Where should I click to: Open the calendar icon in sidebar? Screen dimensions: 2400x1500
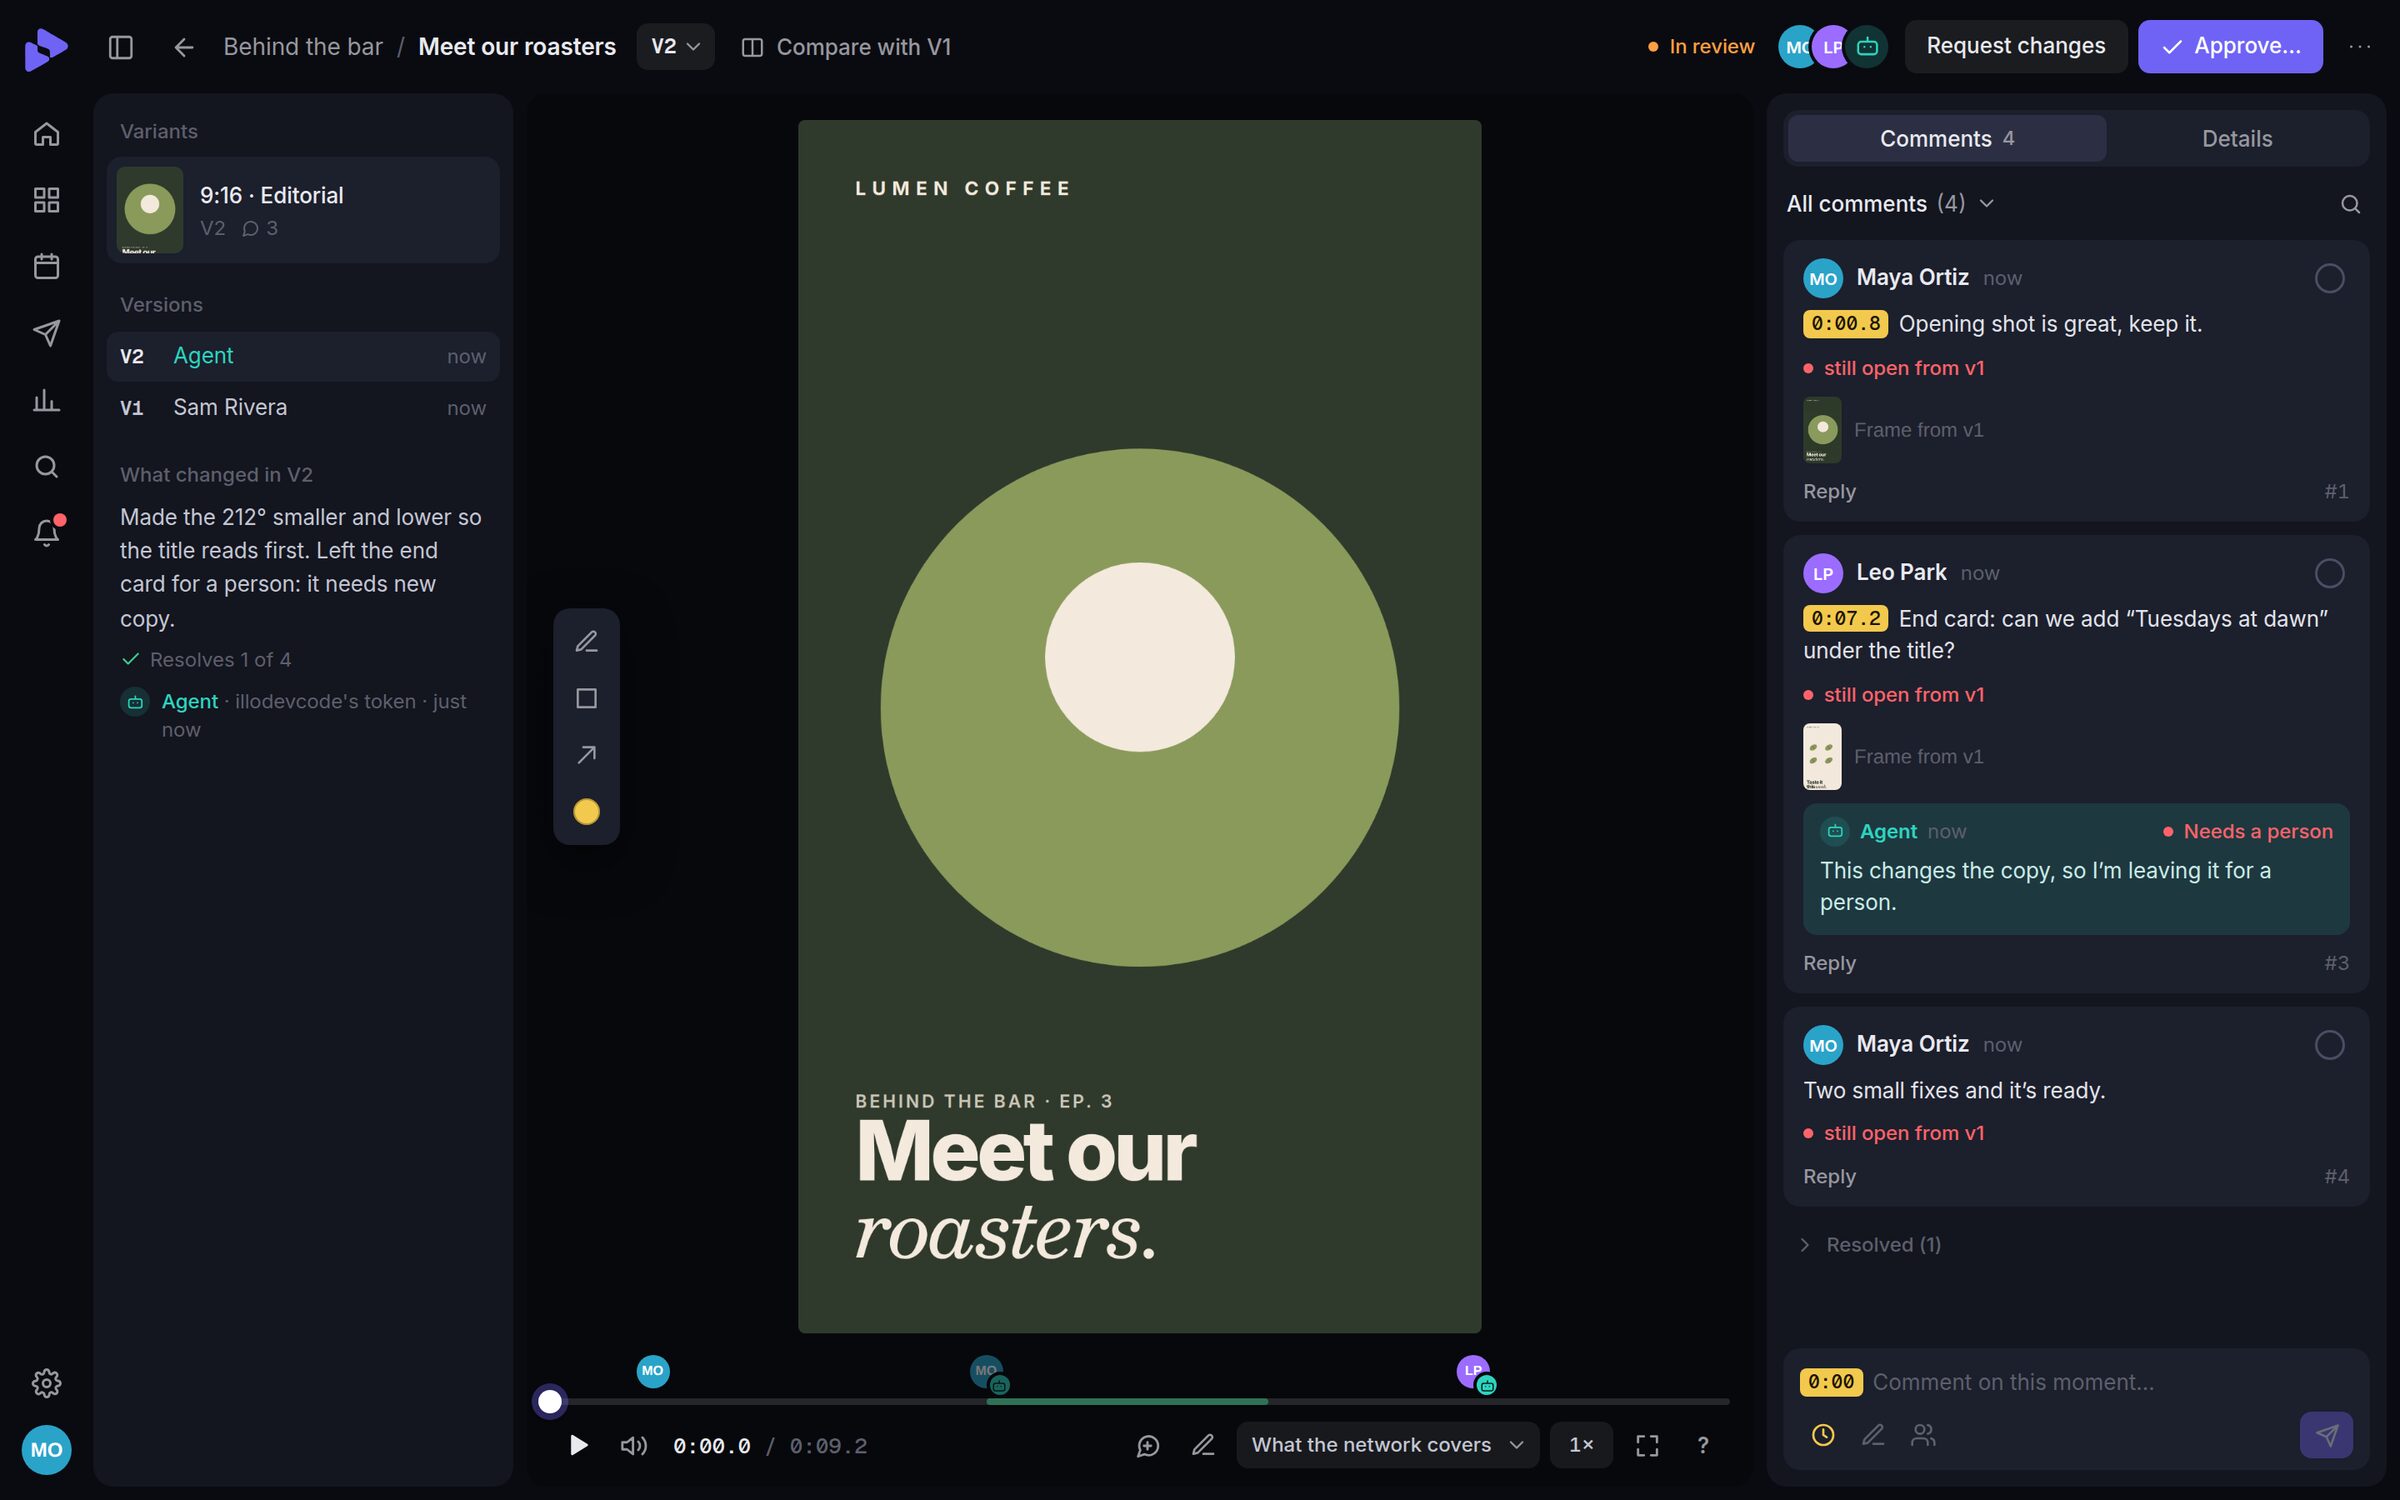click(x=46, y=266)
